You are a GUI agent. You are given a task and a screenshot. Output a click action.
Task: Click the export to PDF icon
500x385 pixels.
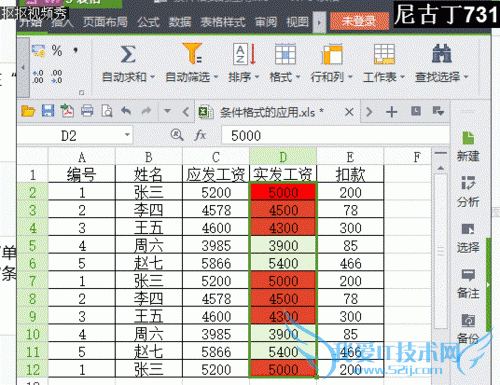pos(67,111)
